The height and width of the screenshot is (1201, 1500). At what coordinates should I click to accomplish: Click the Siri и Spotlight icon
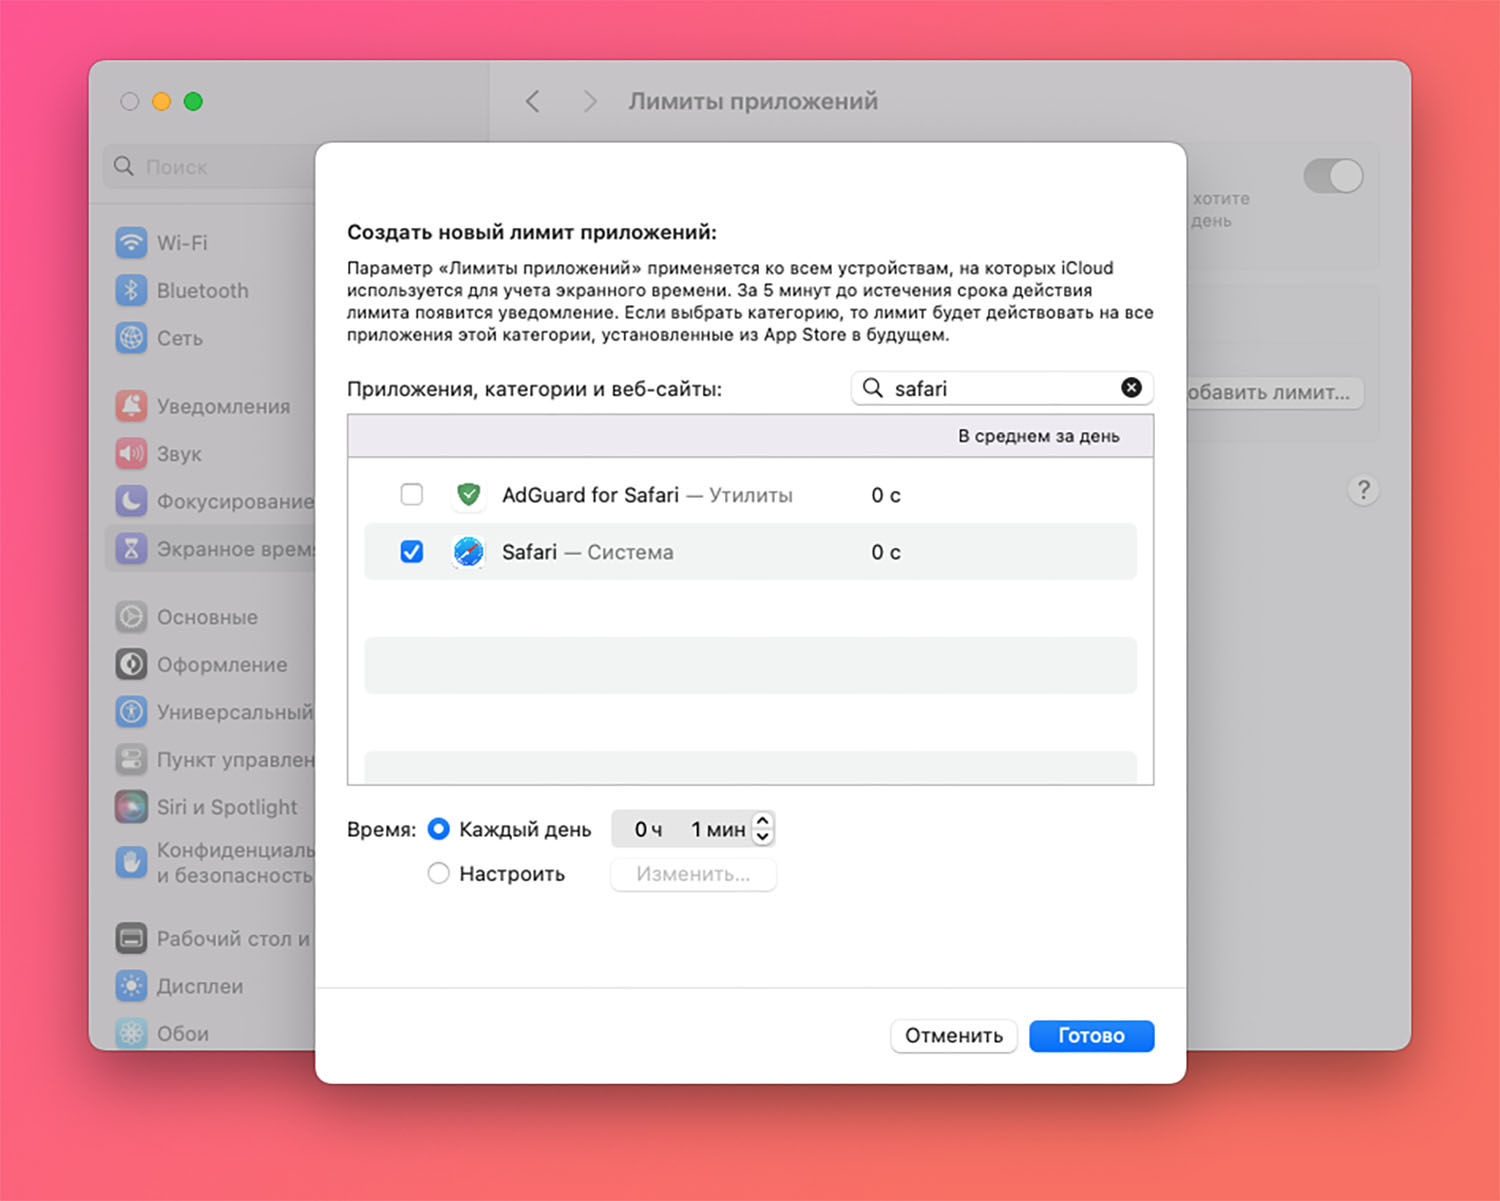[x=131, y=806]
